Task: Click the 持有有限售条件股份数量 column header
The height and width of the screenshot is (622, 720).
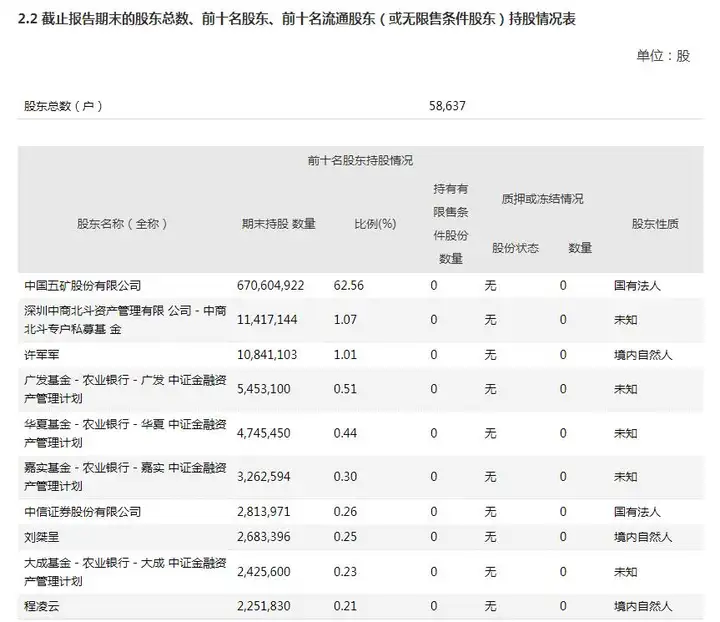Action: (x=450, y=224)
